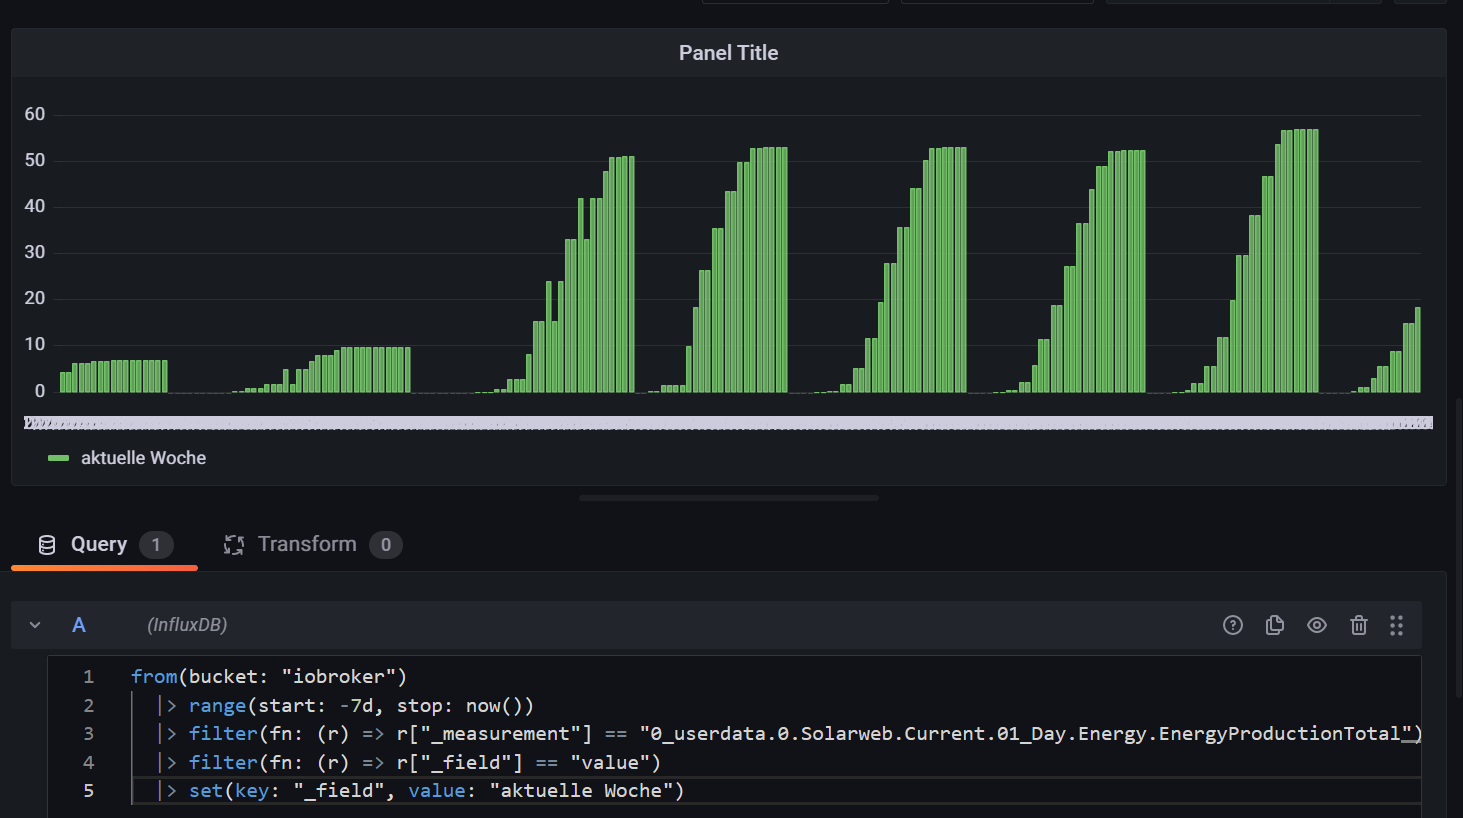Grab the query A reorder handle
The height and width of the screenshot is (818, 1463).
coord(1396,625)
